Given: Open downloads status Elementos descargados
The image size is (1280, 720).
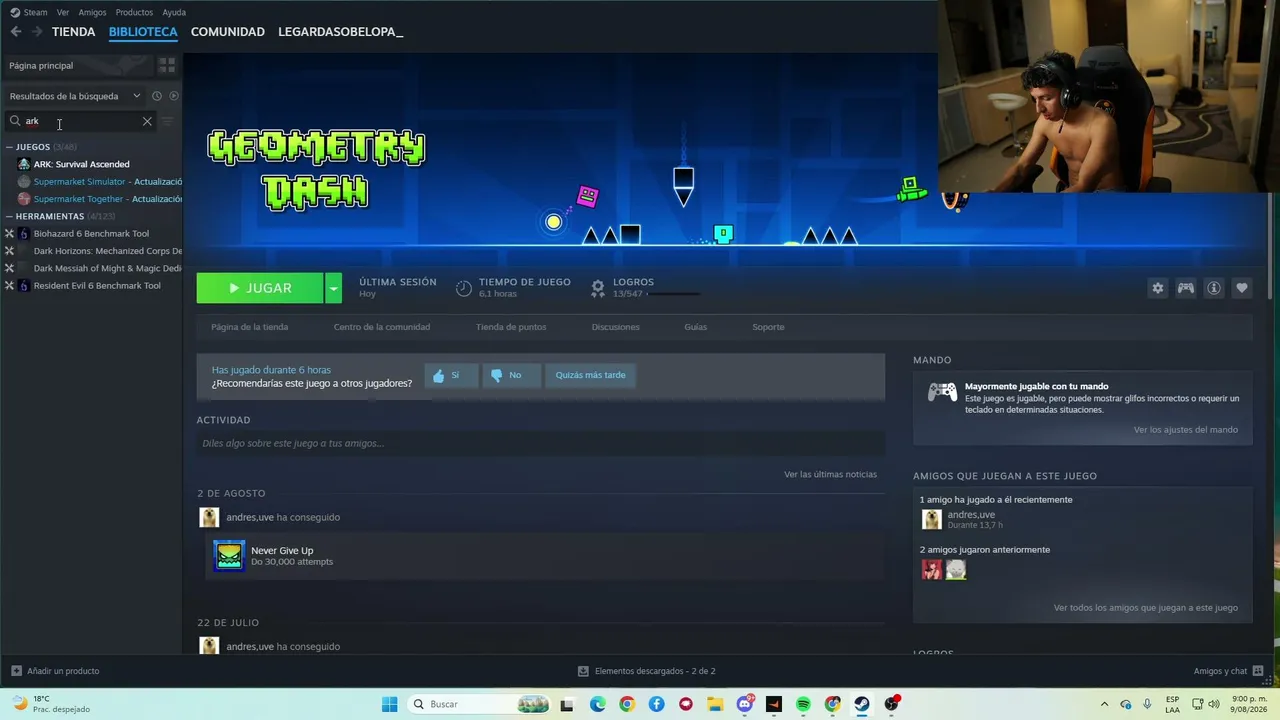Looking at the screenshot, I should pyautogui.click(x=647, y=671).
